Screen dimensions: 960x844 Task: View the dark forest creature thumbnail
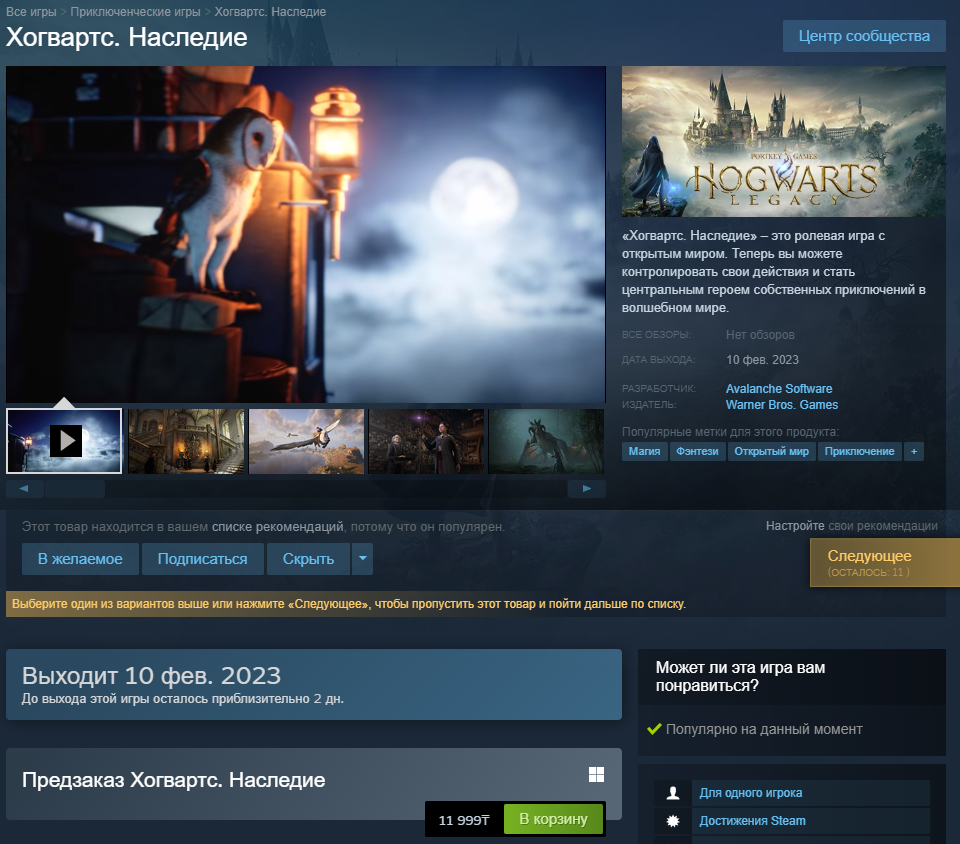click(x=547, y=441)
